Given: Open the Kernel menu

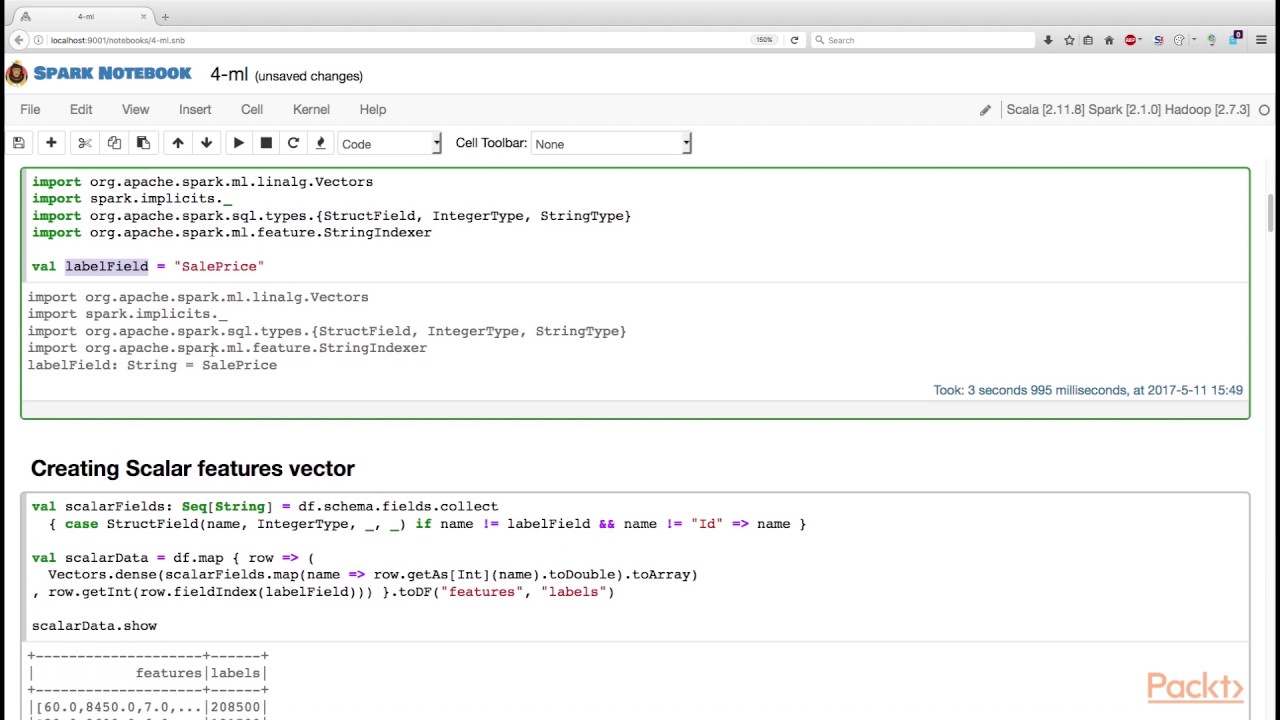Looking at the screenshot, I should (x=311, y=110).
